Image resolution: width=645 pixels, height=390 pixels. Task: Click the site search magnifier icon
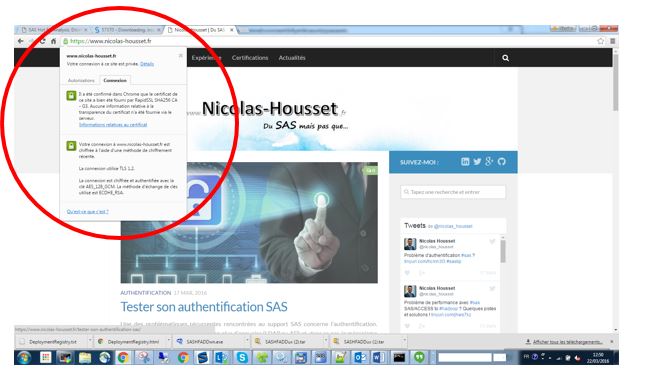pos(505,58)
